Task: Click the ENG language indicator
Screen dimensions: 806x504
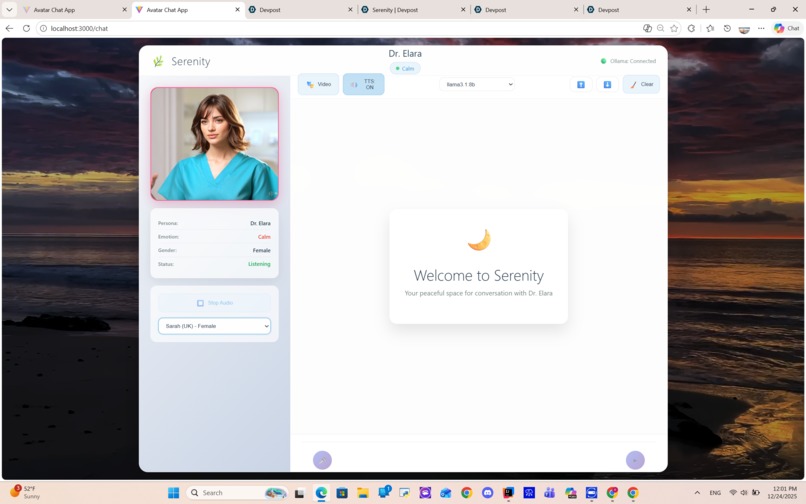Action: tap(715, 493)
